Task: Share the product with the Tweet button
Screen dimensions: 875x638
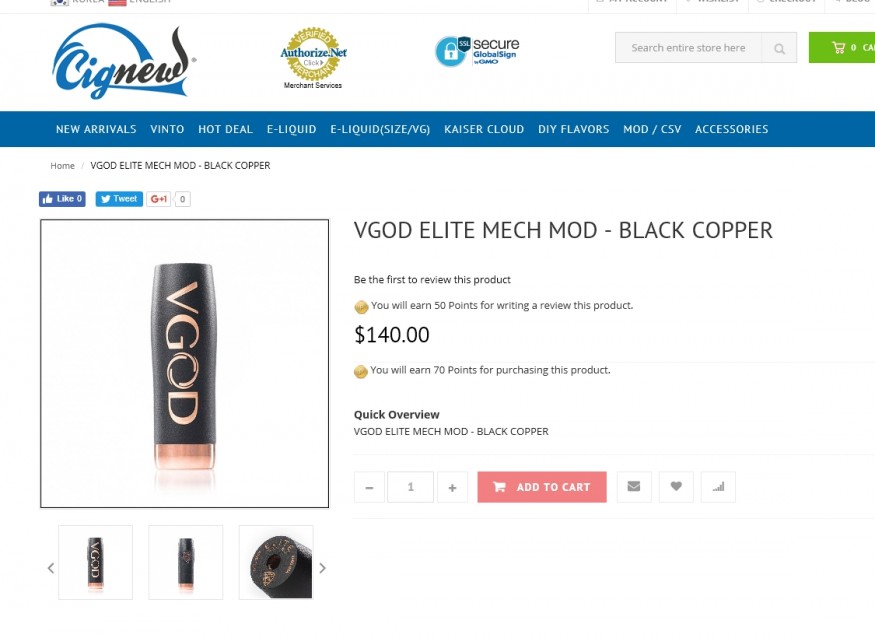Action: click(x=119, y=199)
